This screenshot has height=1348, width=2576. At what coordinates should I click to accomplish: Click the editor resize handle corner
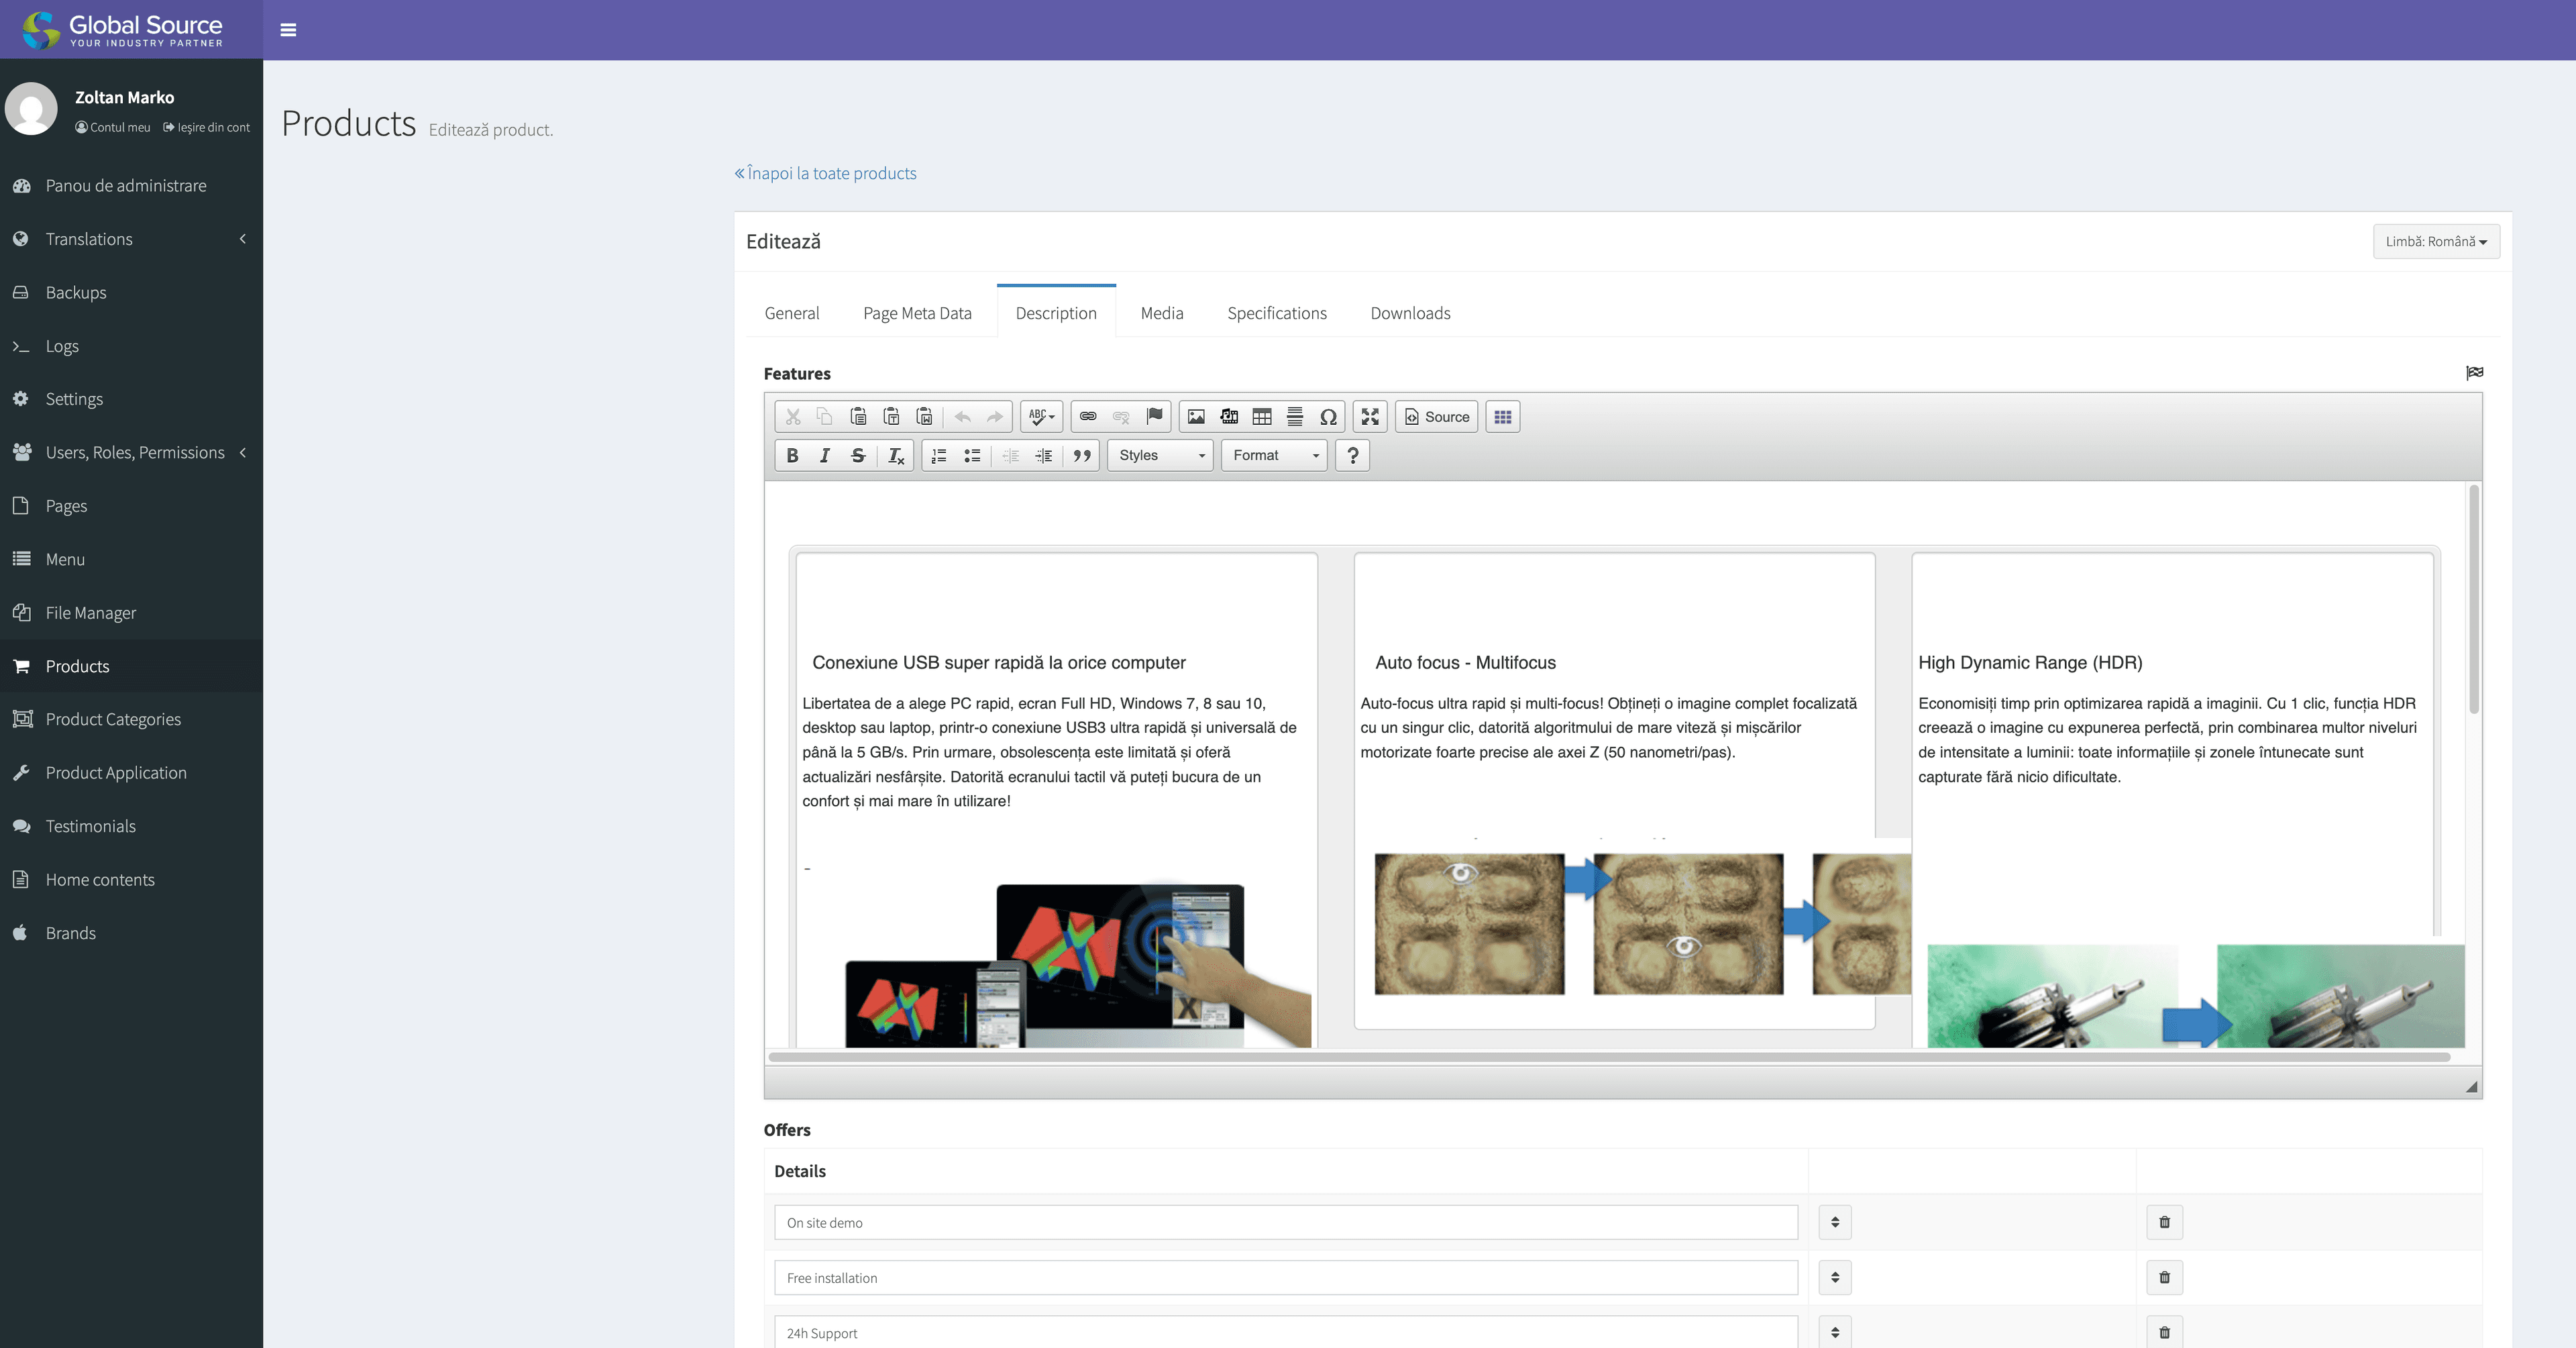click(2471, 1087)
